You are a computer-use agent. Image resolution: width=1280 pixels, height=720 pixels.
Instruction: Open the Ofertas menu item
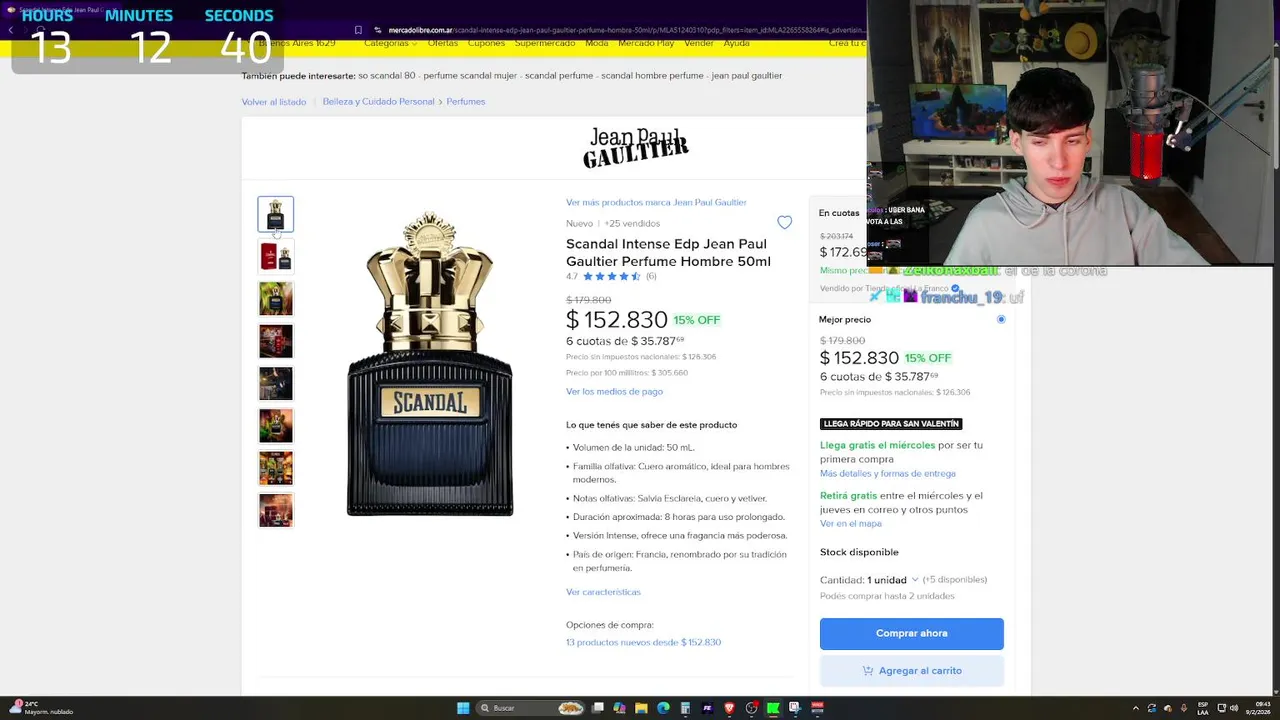(x=443, y=44)
